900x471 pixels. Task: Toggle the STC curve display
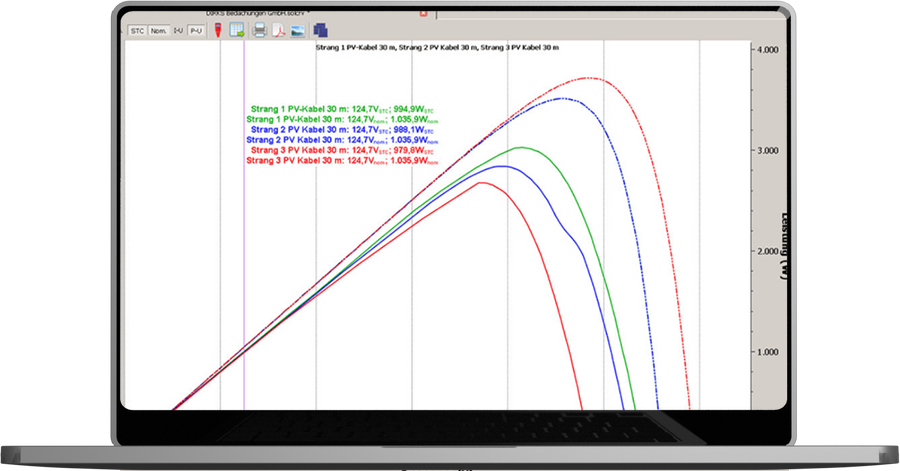coord(137,31)
